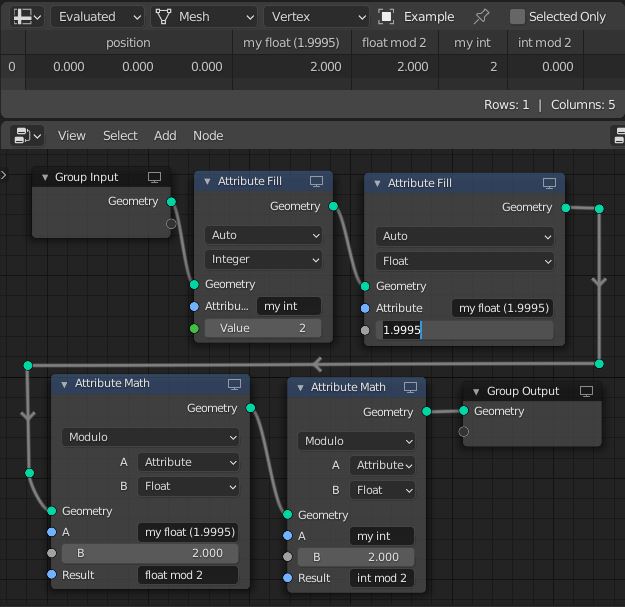Collapse the Group Output node
The width and height of the screenshot is (625, 607).
[x=476, y=391]
